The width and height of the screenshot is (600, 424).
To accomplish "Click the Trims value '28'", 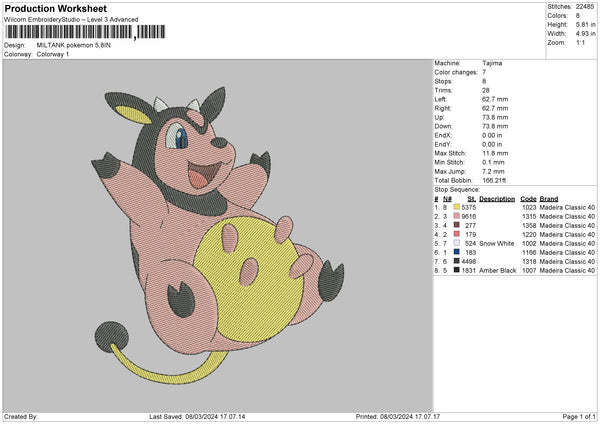I will (x=486, y=90).
